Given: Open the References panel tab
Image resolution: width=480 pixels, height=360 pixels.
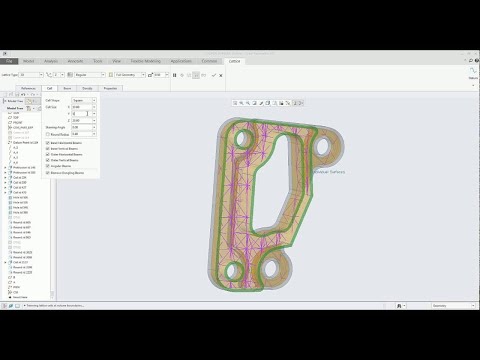Looking at the screenshot, I should click(x=28, y=88).
